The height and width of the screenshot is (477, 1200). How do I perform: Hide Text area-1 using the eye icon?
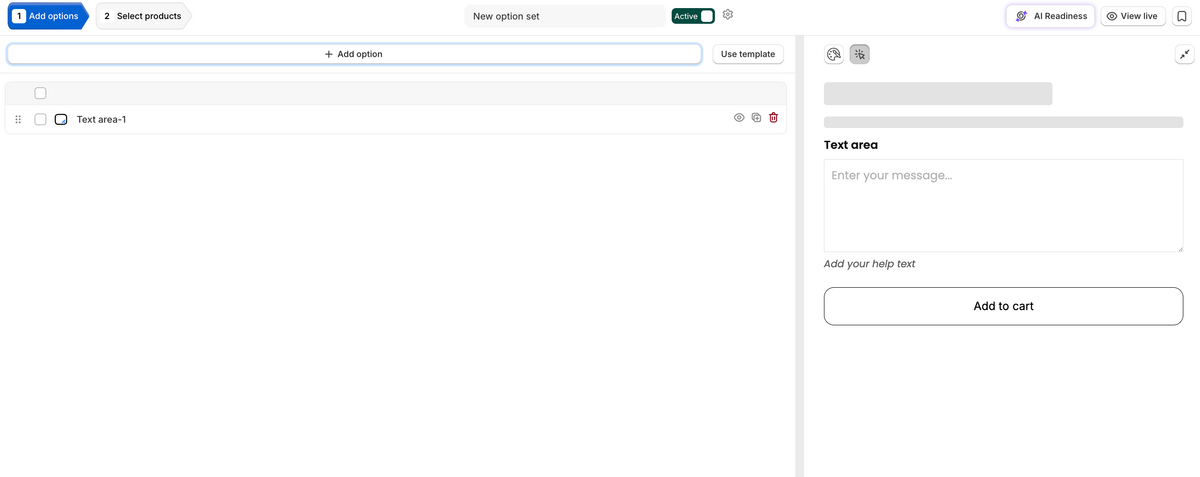[739, 118]
